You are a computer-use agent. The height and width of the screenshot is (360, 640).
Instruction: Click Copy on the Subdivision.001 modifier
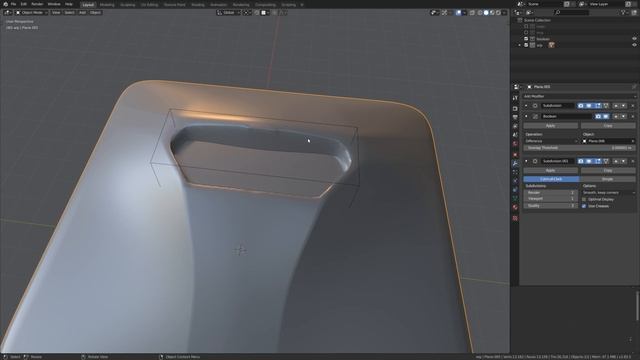coord(608,171)
